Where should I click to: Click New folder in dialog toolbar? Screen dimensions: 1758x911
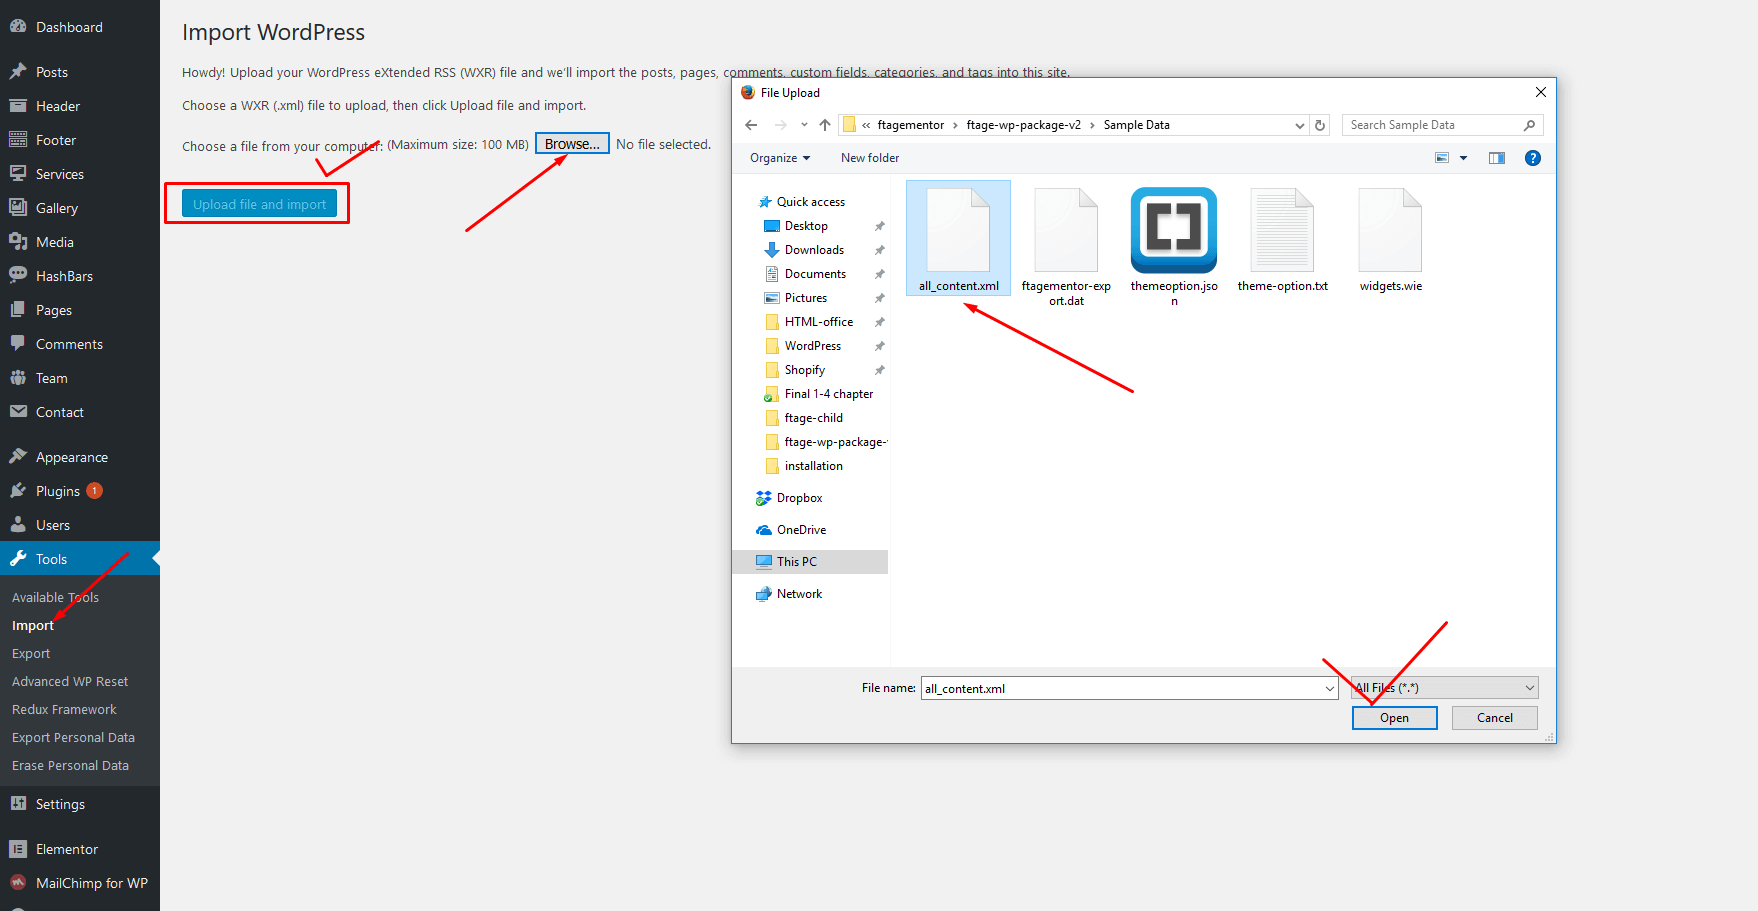(870, 158)
